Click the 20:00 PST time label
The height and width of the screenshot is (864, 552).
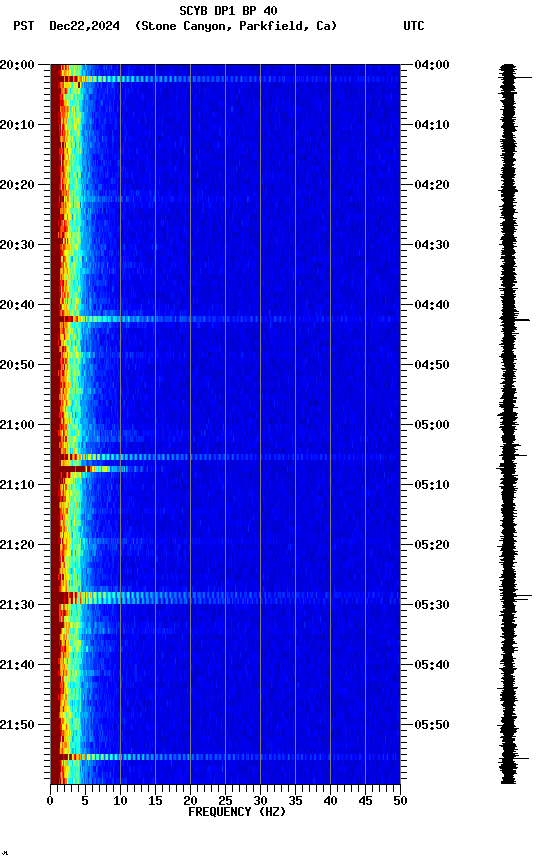pyautogui.click(x=17, y=65)
